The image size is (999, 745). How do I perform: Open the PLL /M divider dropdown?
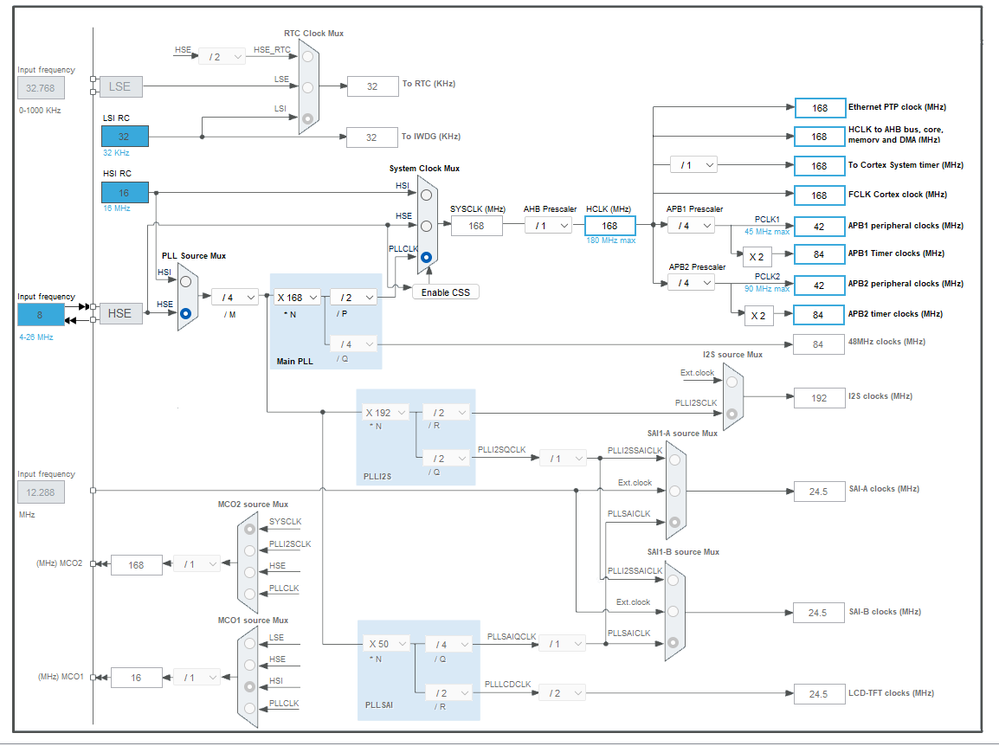[x=234, y=298]
